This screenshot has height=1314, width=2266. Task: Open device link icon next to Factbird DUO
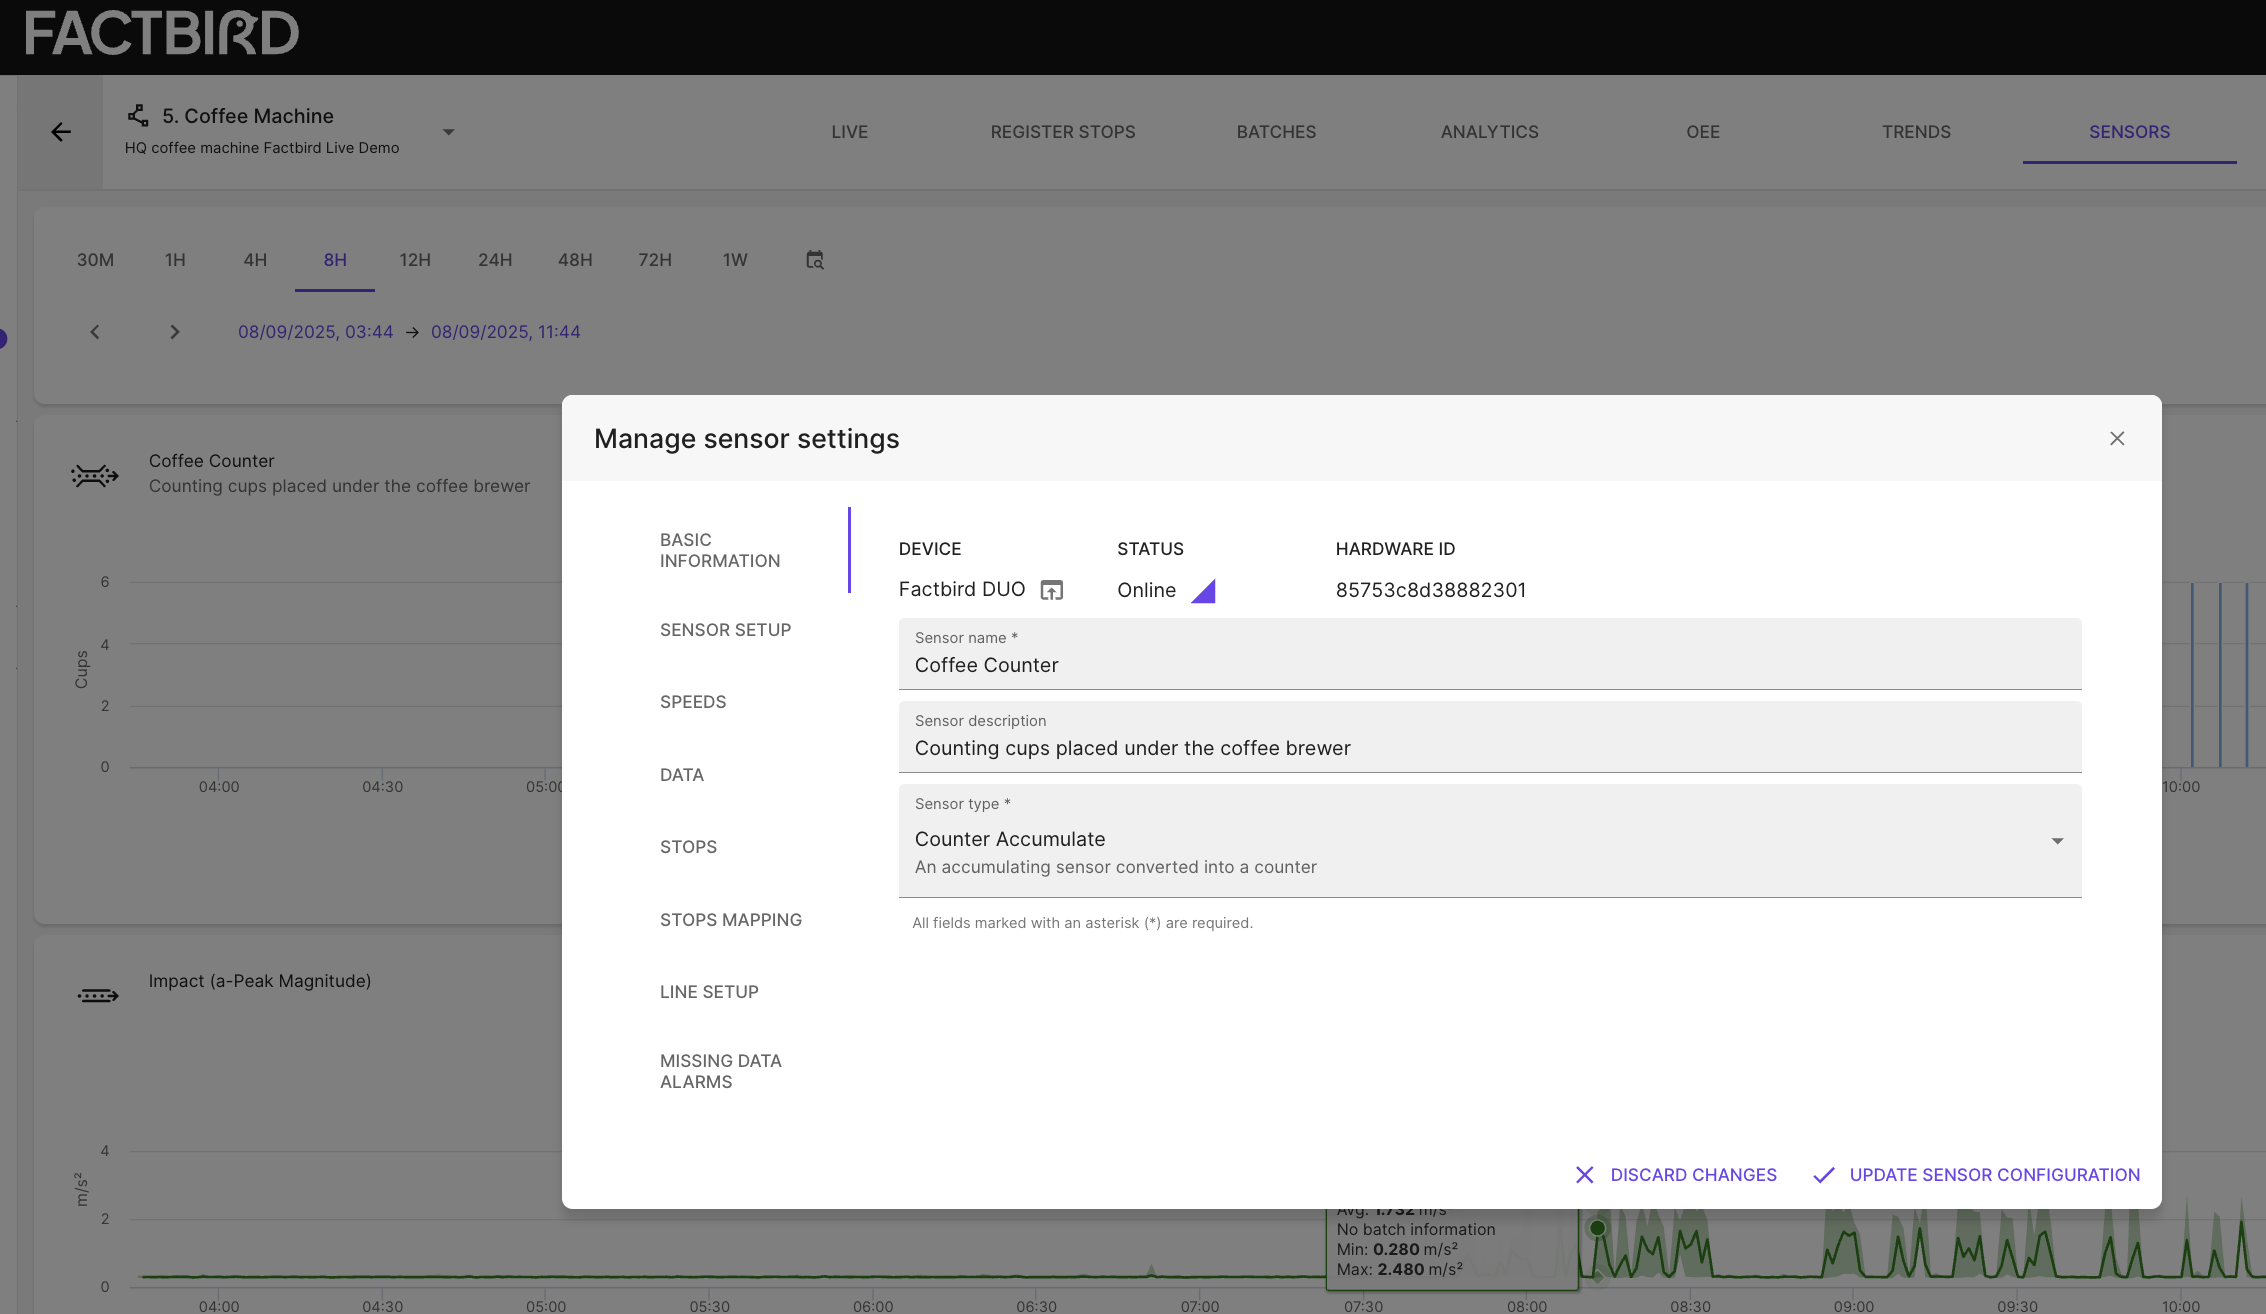click(1052, 590)
